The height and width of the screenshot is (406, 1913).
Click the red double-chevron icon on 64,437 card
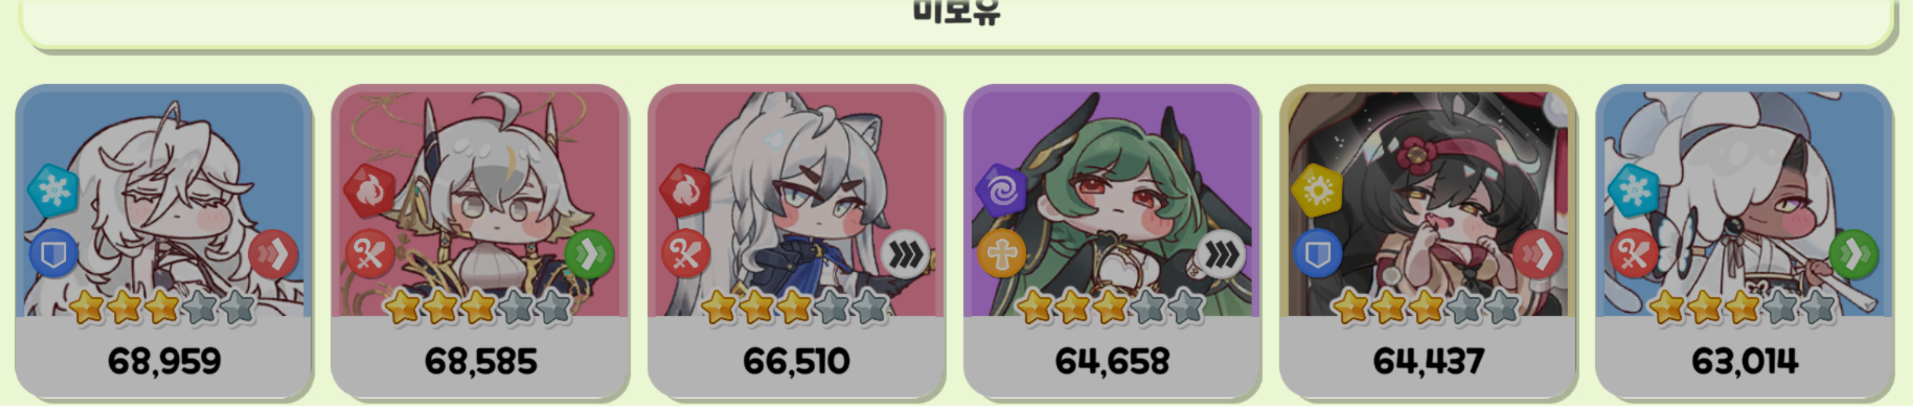pyautogui.click(x=1537, y=255)
